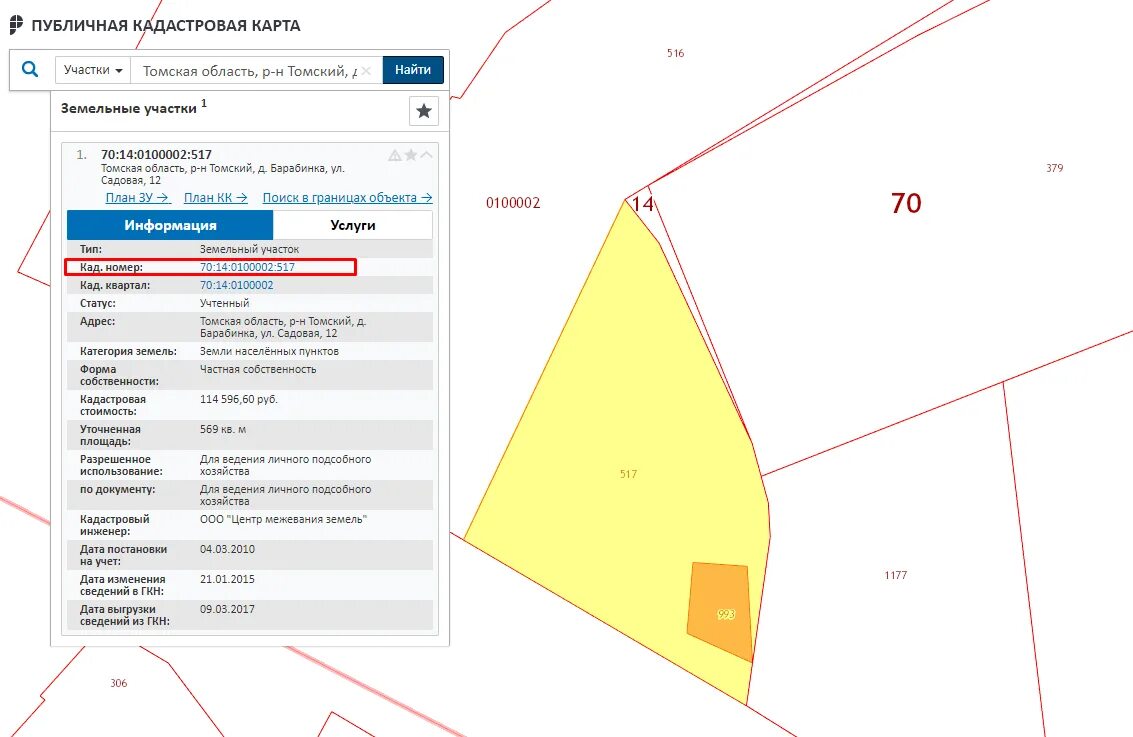Click cadastral quarter link 70:14:0100002
Image resolution: width=1133 pixels, height=737 pixels.
tap(236, 285)
